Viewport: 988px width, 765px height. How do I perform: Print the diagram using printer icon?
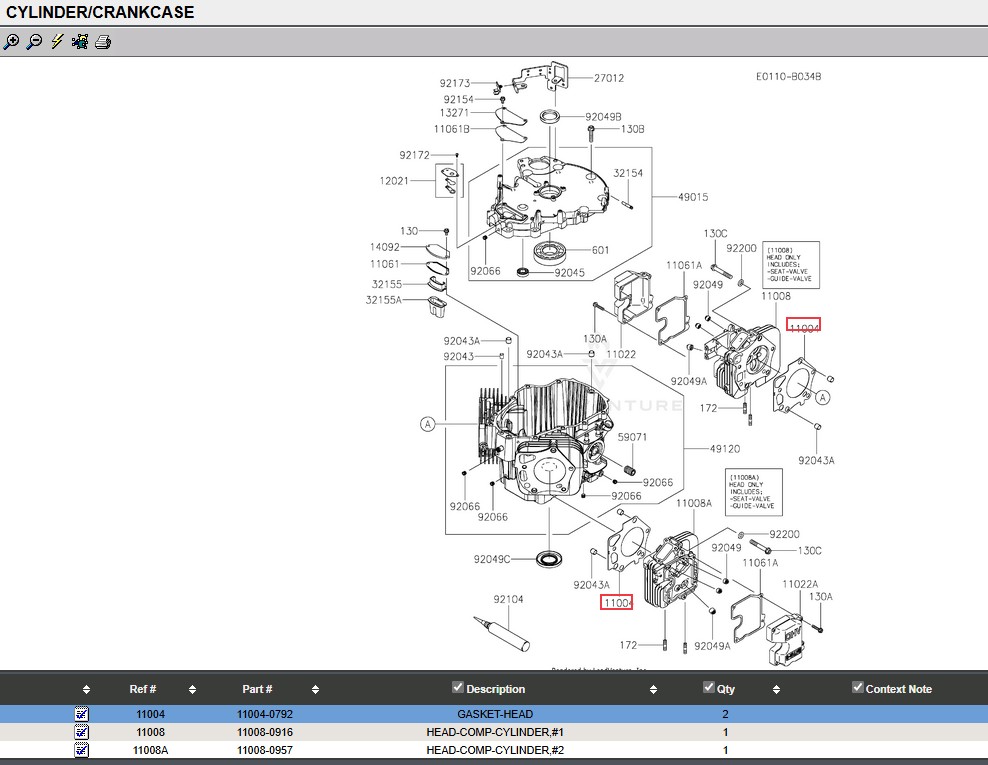pyautogui.click(x=103, y=42)
